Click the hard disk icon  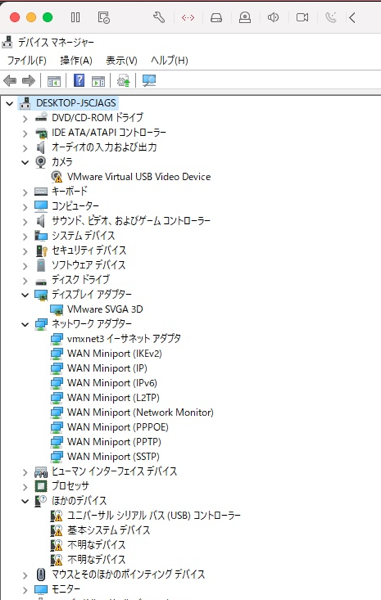(216, 18)
